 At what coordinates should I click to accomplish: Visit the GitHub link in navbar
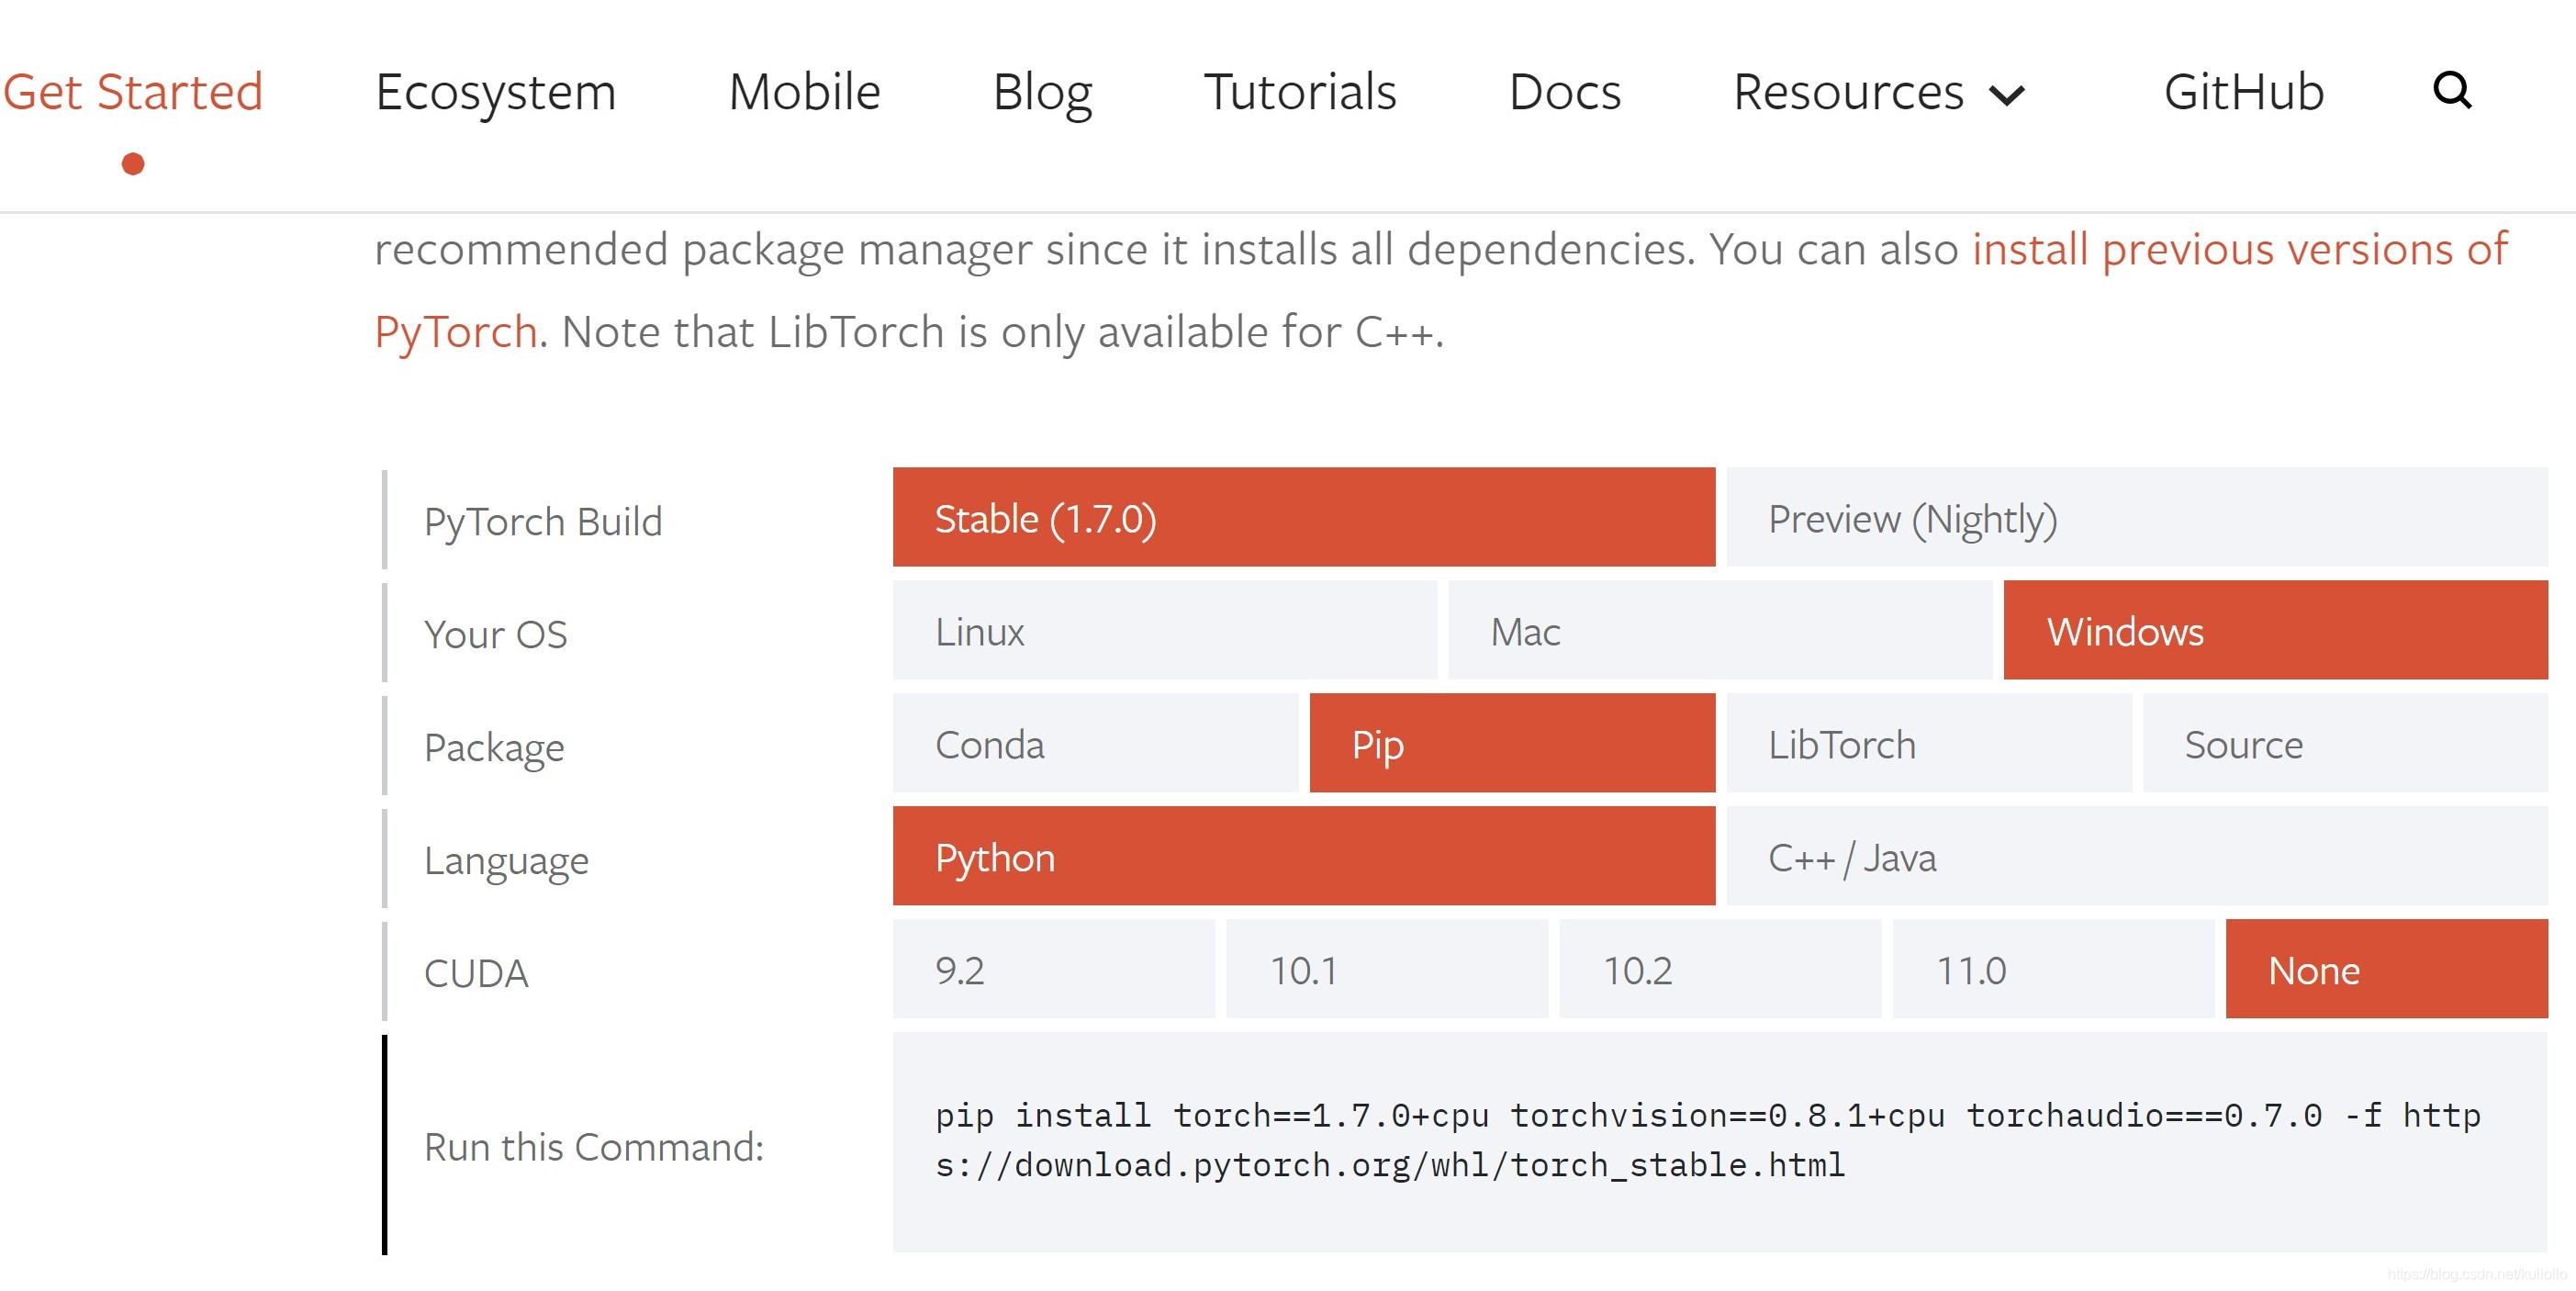pyautogui.click(x=2243, y=93)
